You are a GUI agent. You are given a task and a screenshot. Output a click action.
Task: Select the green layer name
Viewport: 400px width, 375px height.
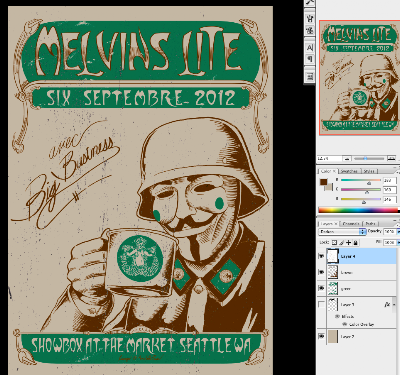click(346, 289)
